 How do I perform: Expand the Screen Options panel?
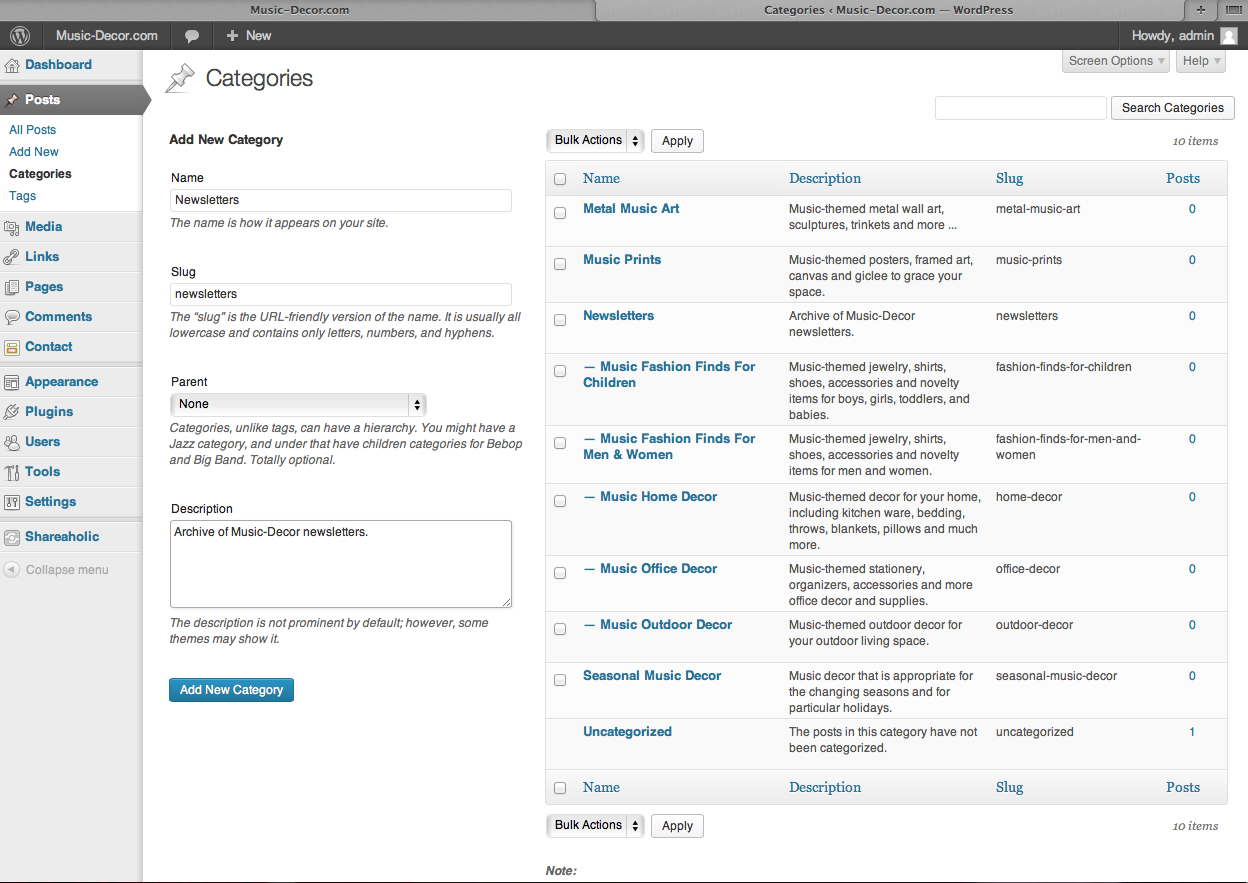click(1116, 61)
